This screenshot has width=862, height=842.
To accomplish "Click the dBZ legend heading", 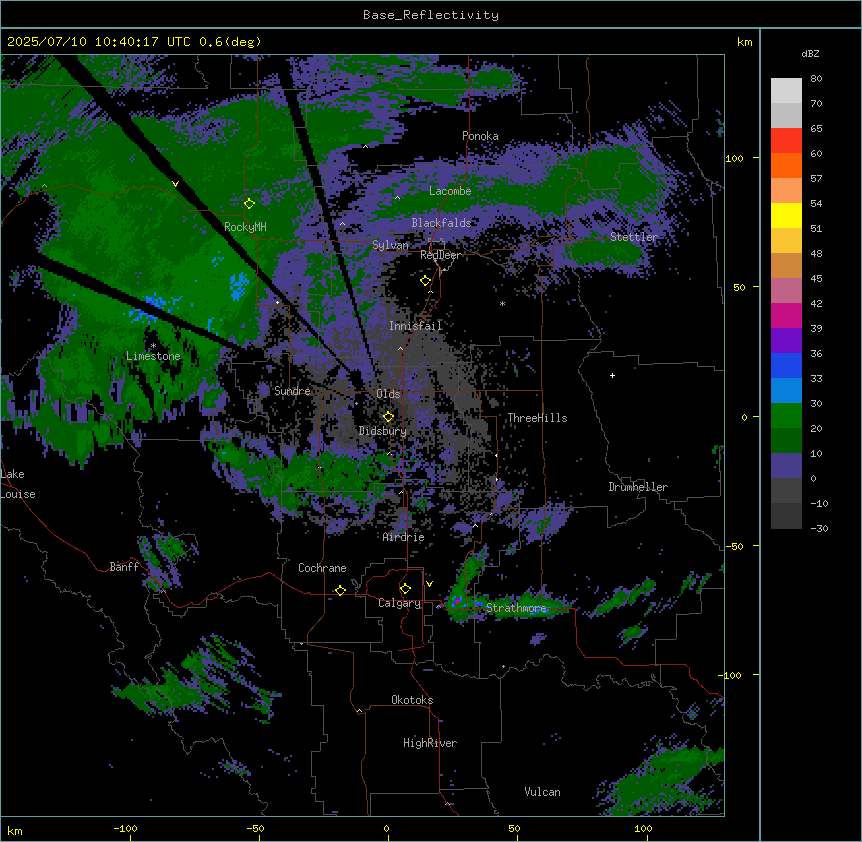I will [x=810, y=53].
